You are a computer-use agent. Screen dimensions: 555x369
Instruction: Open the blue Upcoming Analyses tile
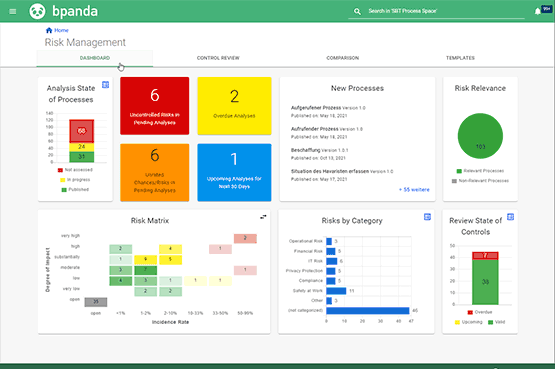[x=234, y=172]
